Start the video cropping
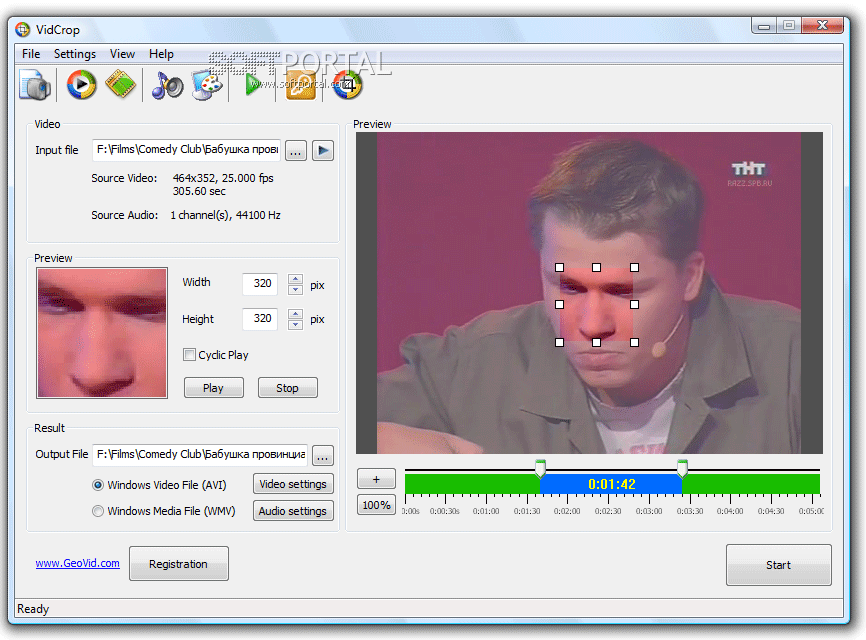 [x=778, y=565]
